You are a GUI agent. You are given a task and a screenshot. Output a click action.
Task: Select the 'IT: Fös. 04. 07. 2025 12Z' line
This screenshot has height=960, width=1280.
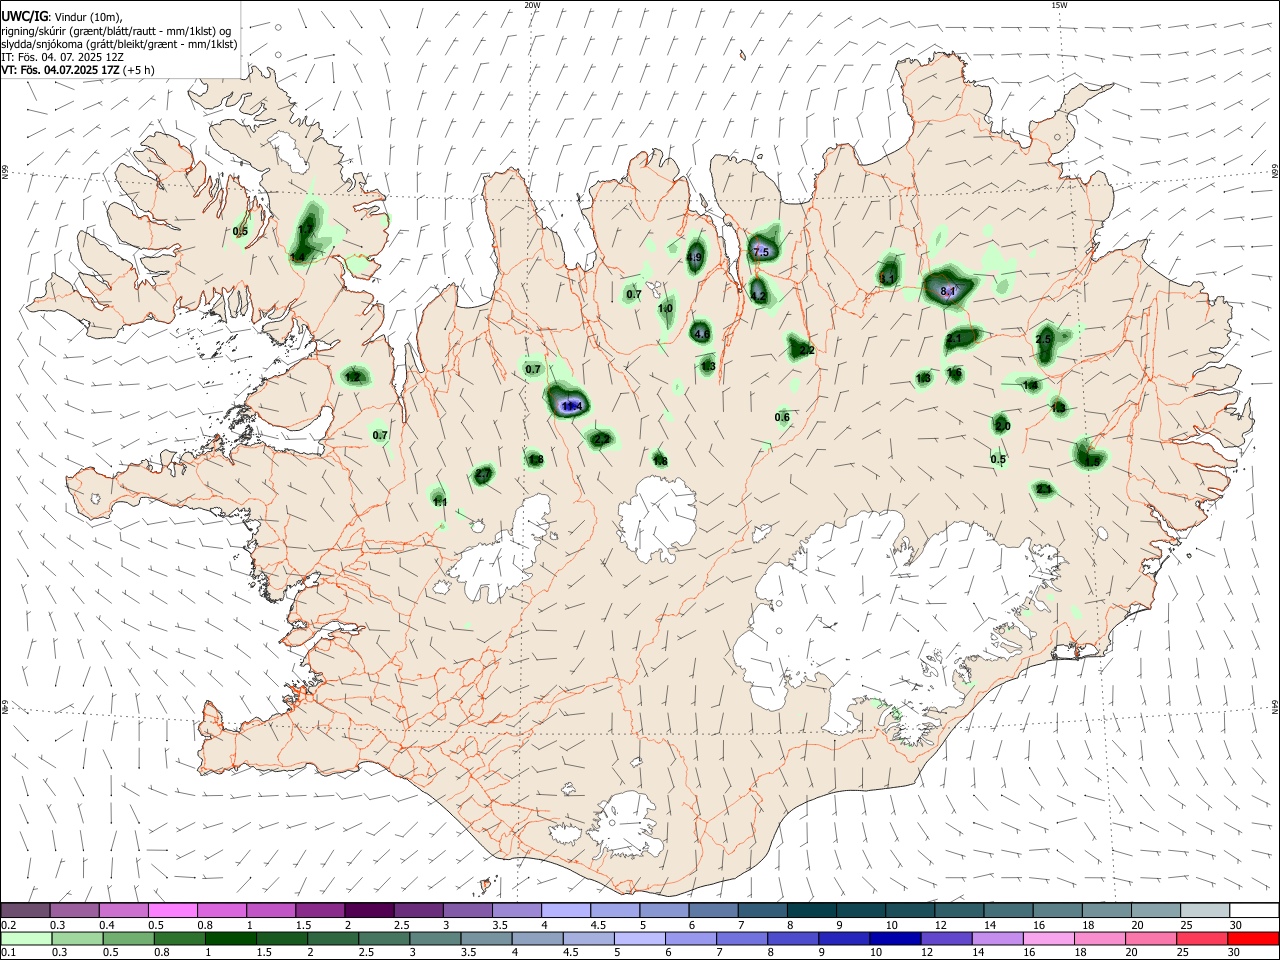(62, 57)
